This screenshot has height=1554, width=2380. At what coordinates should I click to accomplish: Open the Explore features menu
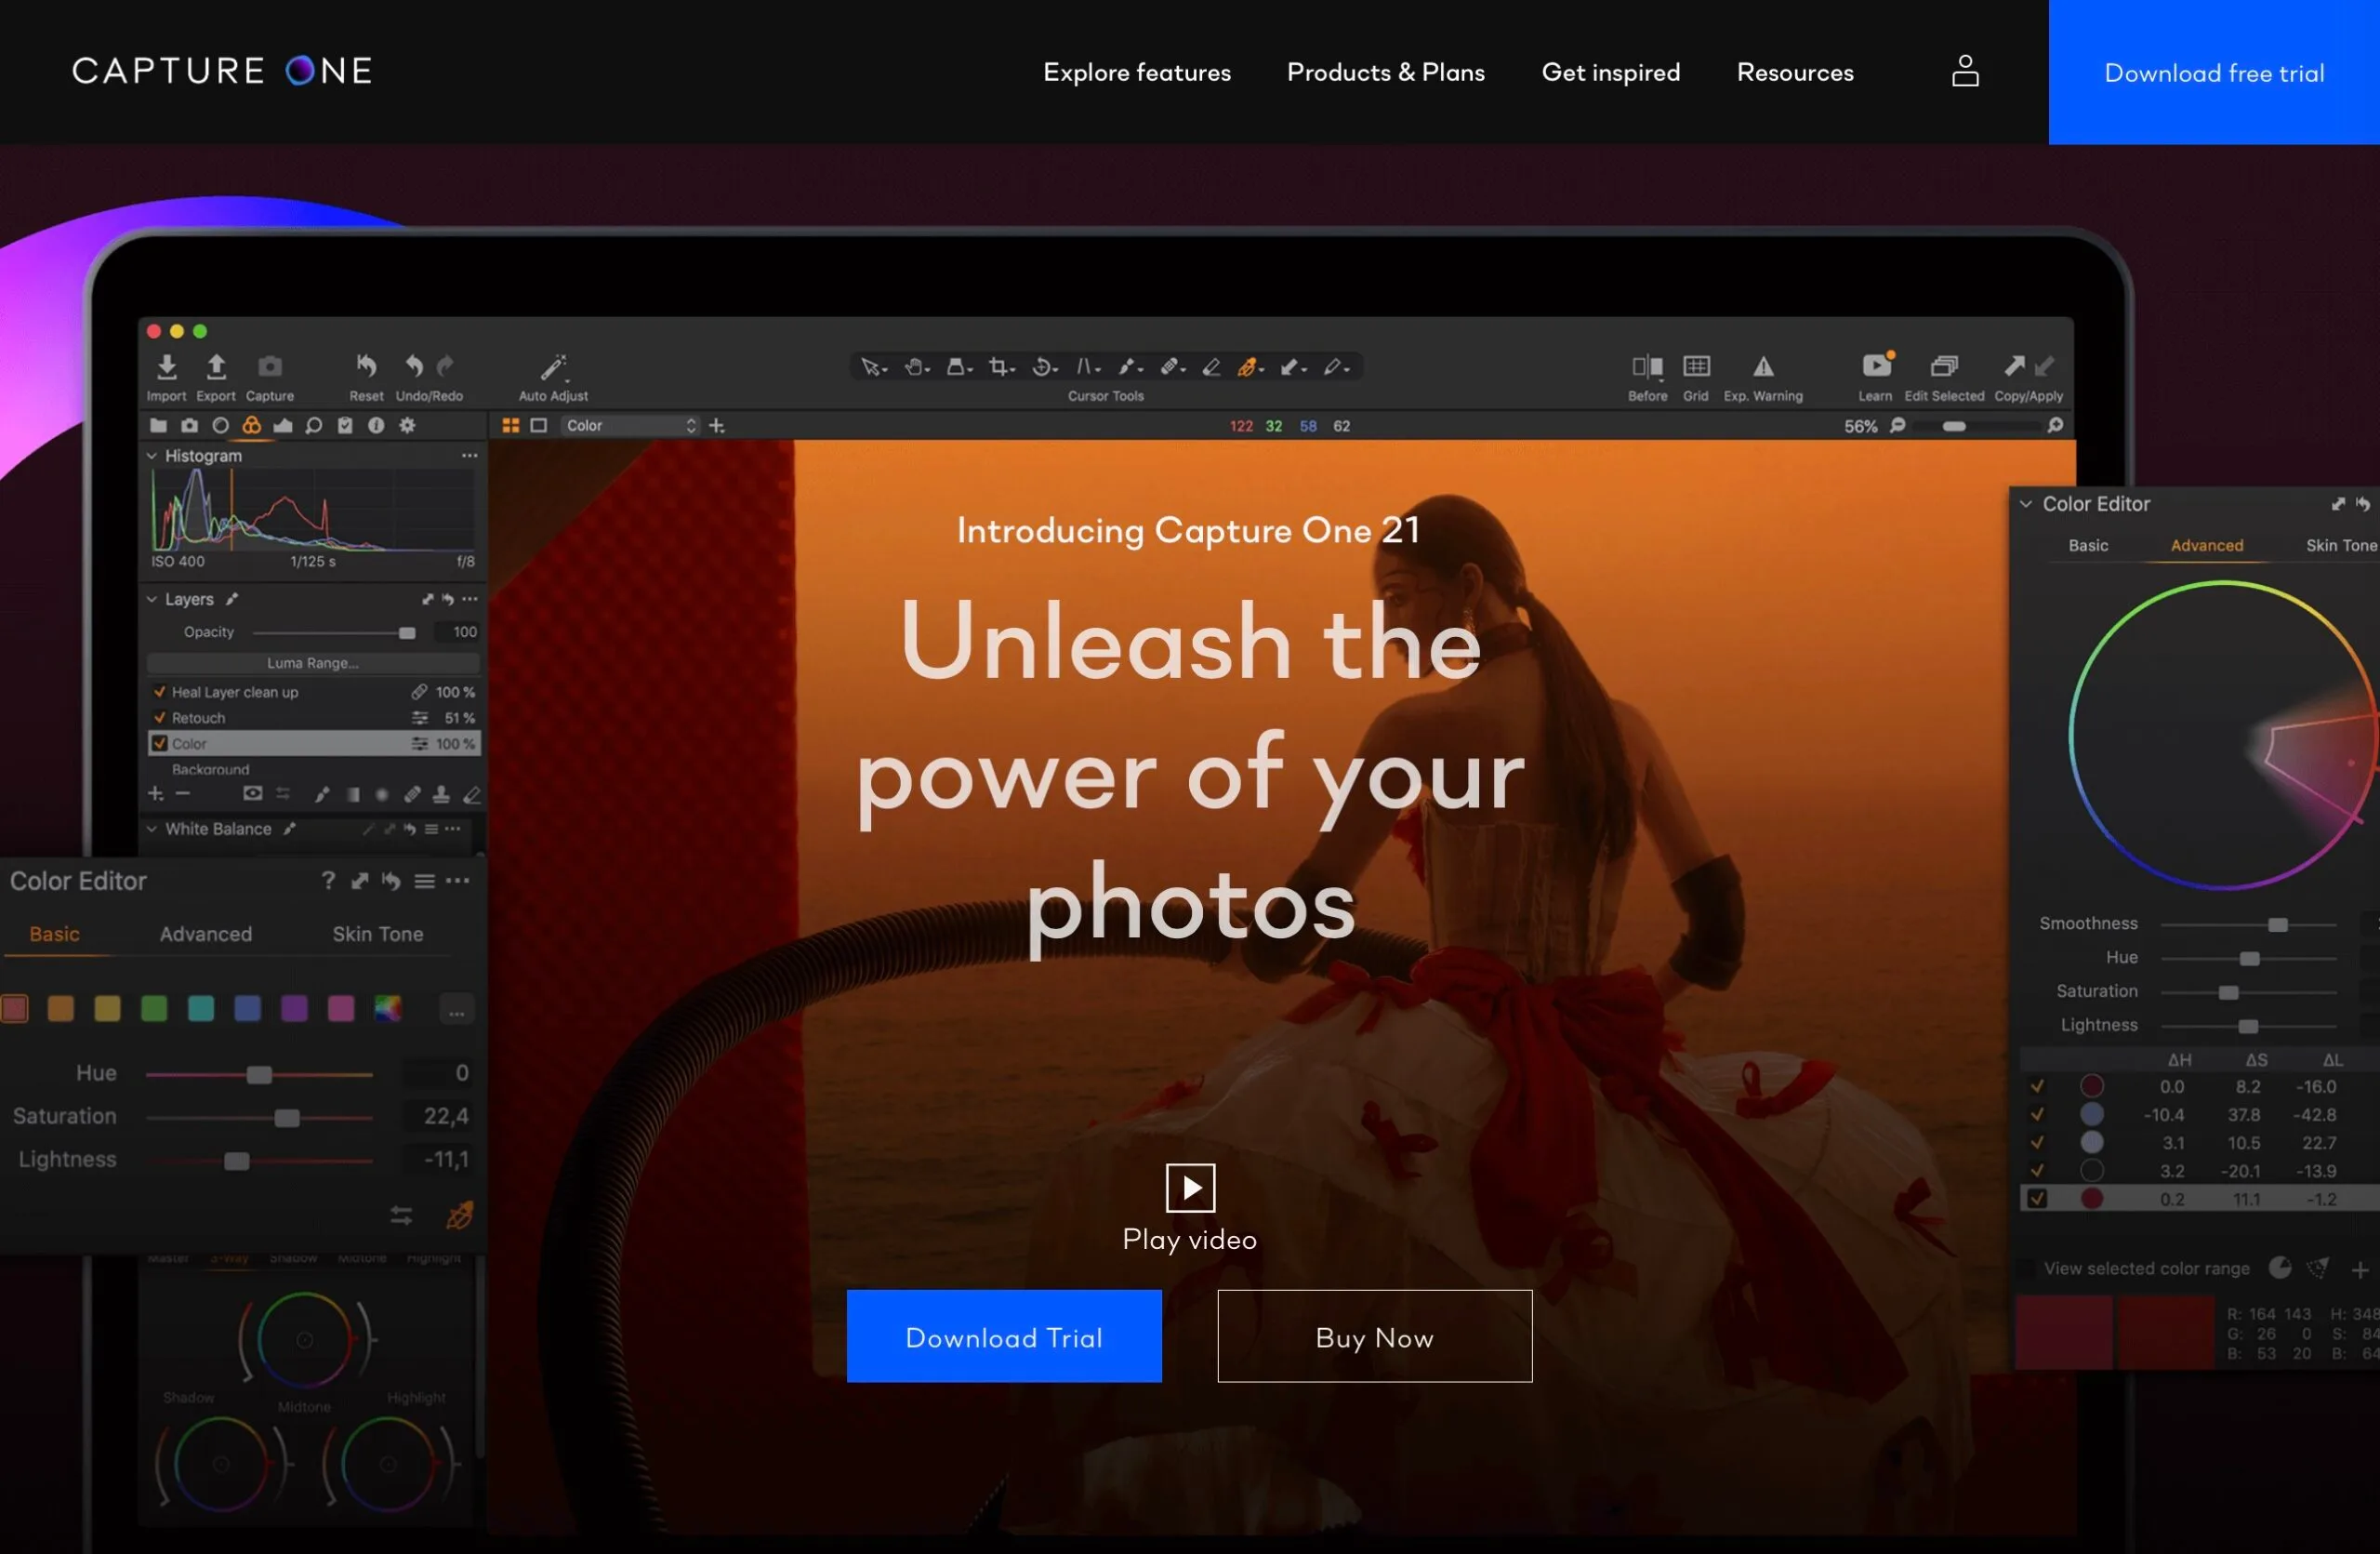1137,72
